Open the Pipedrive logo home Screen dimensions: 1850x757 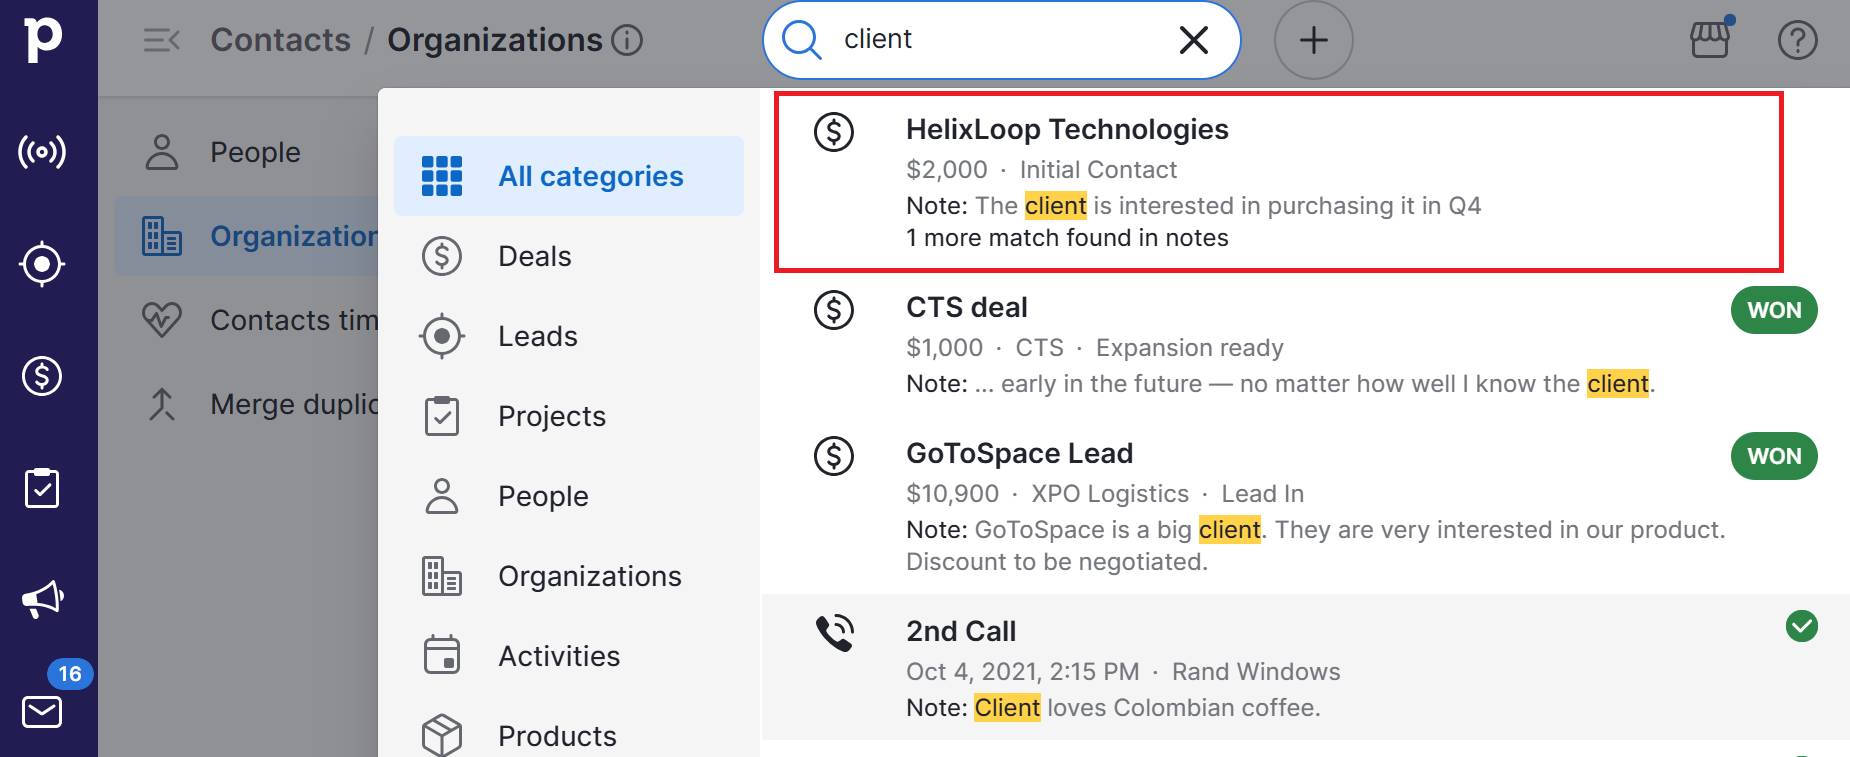pyautogui.click(x=43, y=38)
